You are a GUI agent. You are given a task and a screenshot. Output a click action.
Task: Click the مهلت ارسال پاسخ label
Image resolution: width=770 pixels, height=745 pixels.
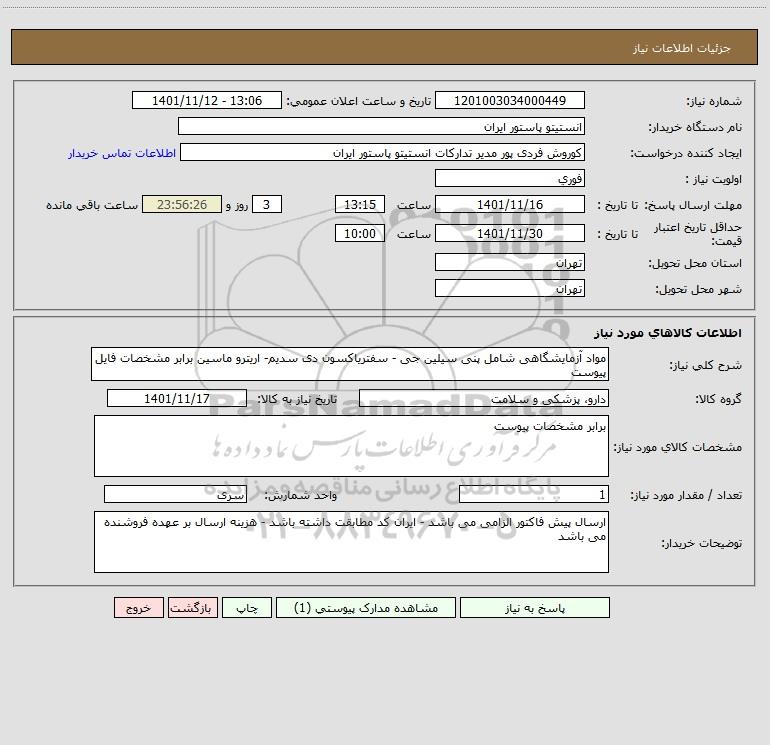click(x=693, y=205)
